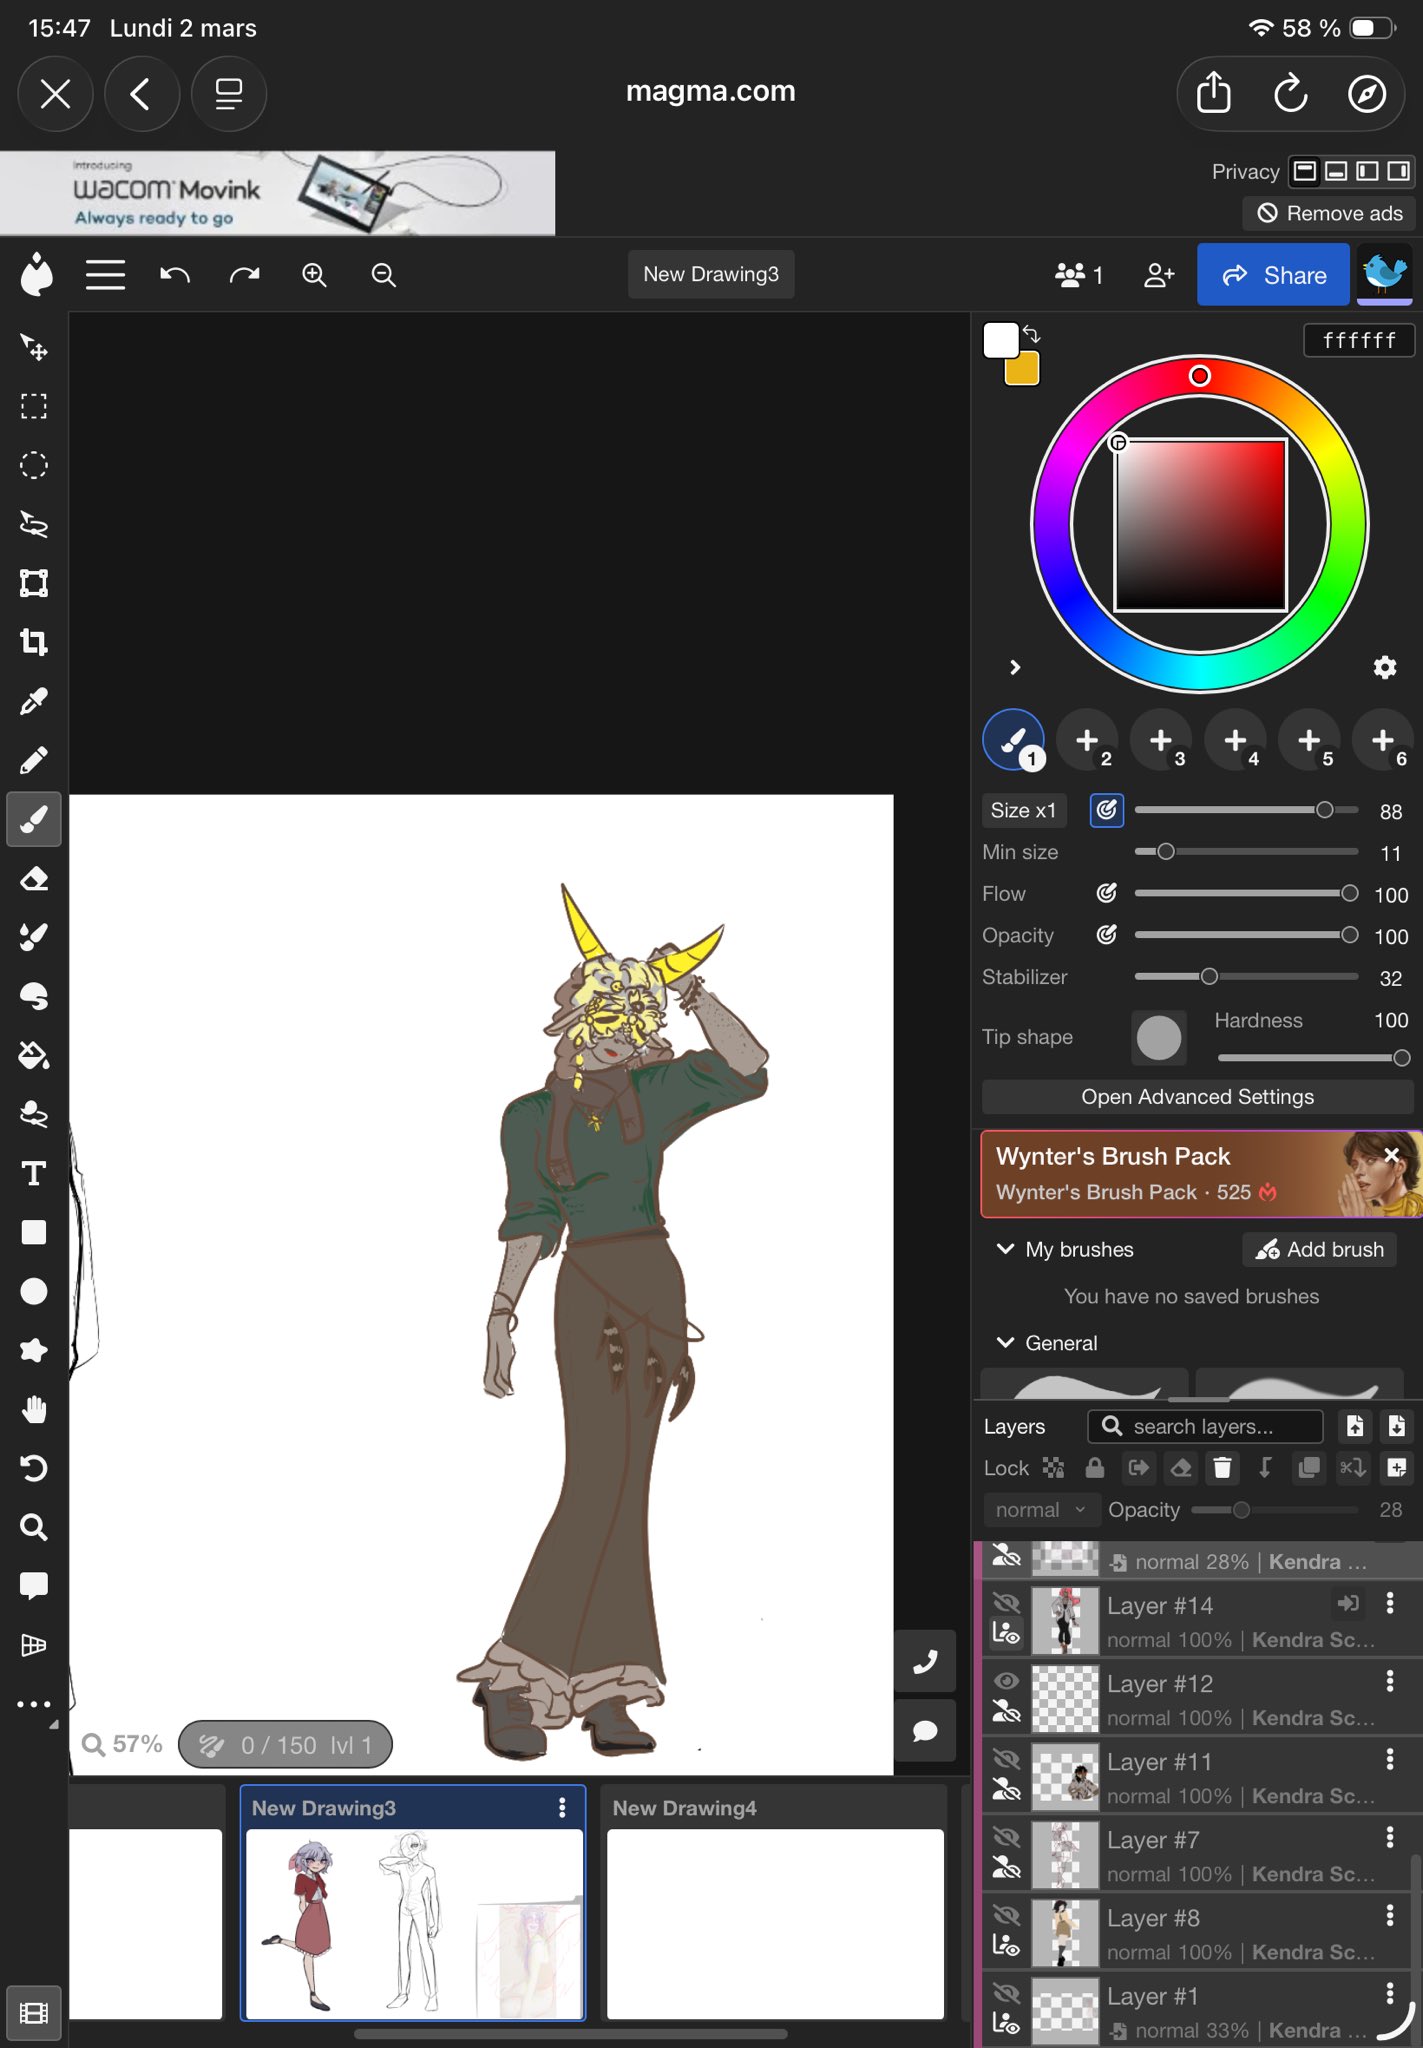The height and width of the screenshot is (2048, 1423).
Task: Select the Eraser tool
Action: click(34, 879)
